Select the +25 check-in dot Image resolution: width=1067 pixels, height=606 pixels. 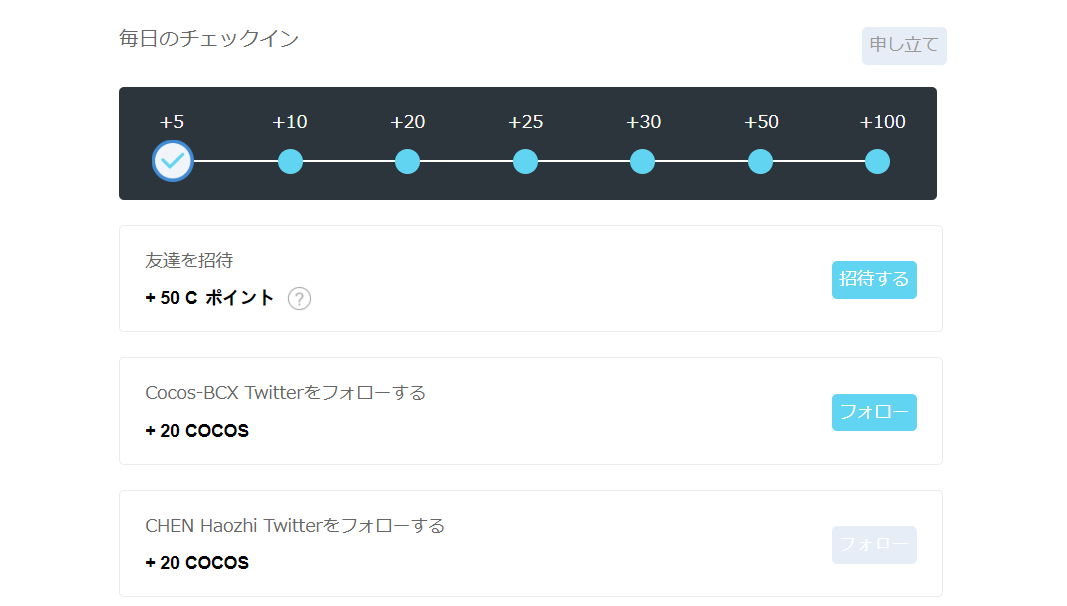525,162
